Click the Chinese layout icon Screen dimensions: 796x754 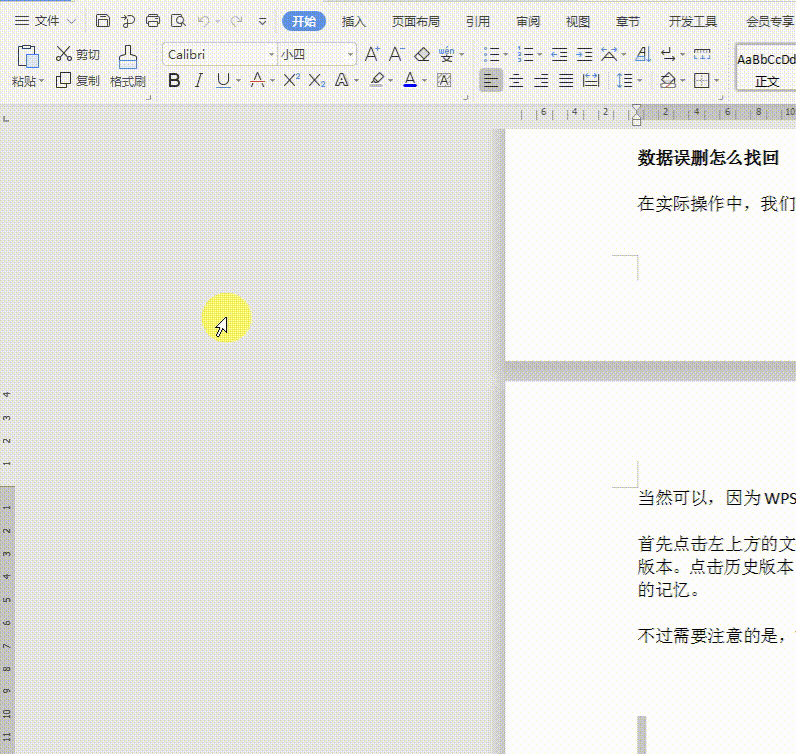[x=609, y=54]
